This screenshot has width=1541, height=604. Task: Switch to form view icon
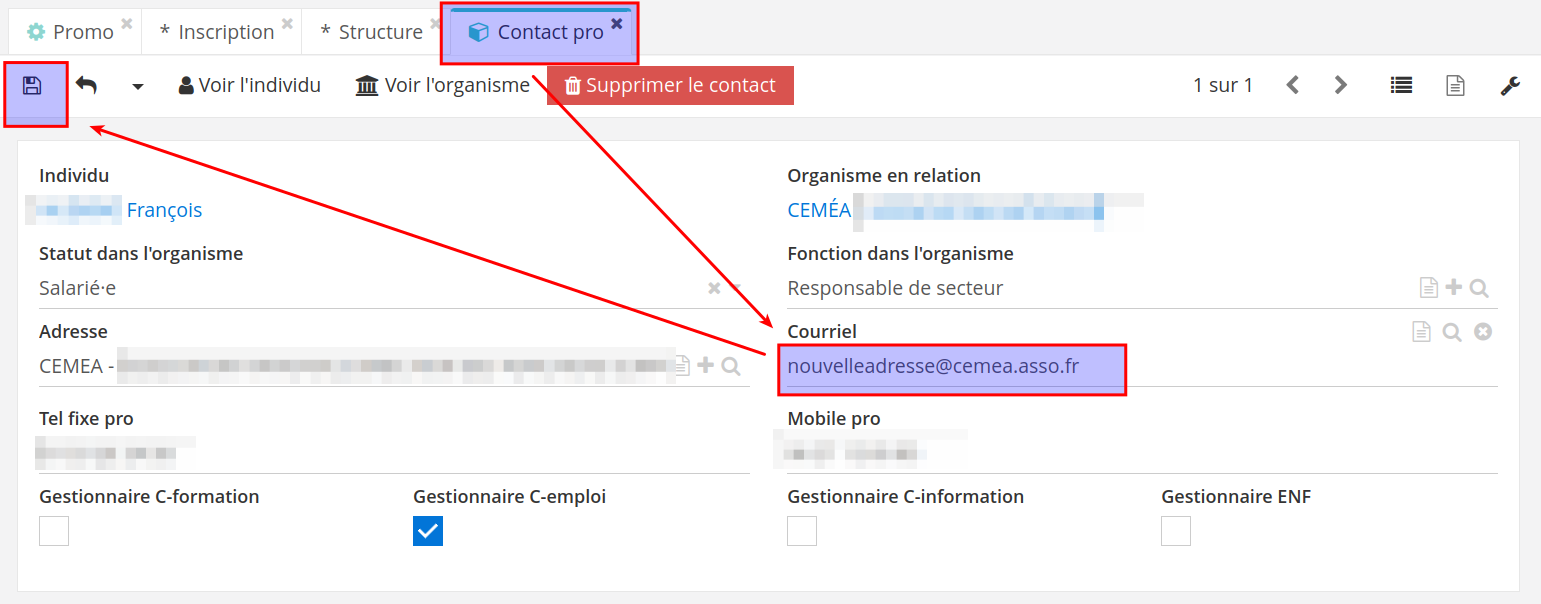(1455, 86)
